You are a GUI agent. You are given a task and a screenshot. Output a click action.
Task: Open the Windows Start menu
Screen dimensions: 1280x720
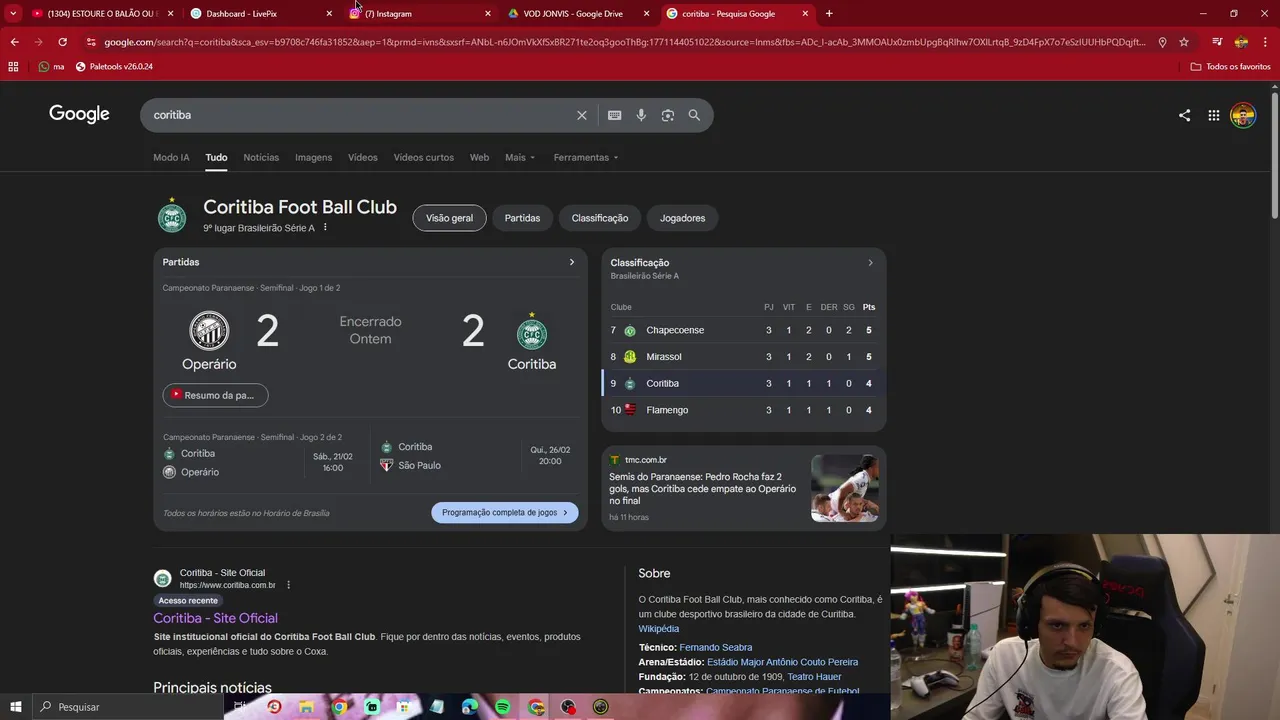(x=15, y=707)
